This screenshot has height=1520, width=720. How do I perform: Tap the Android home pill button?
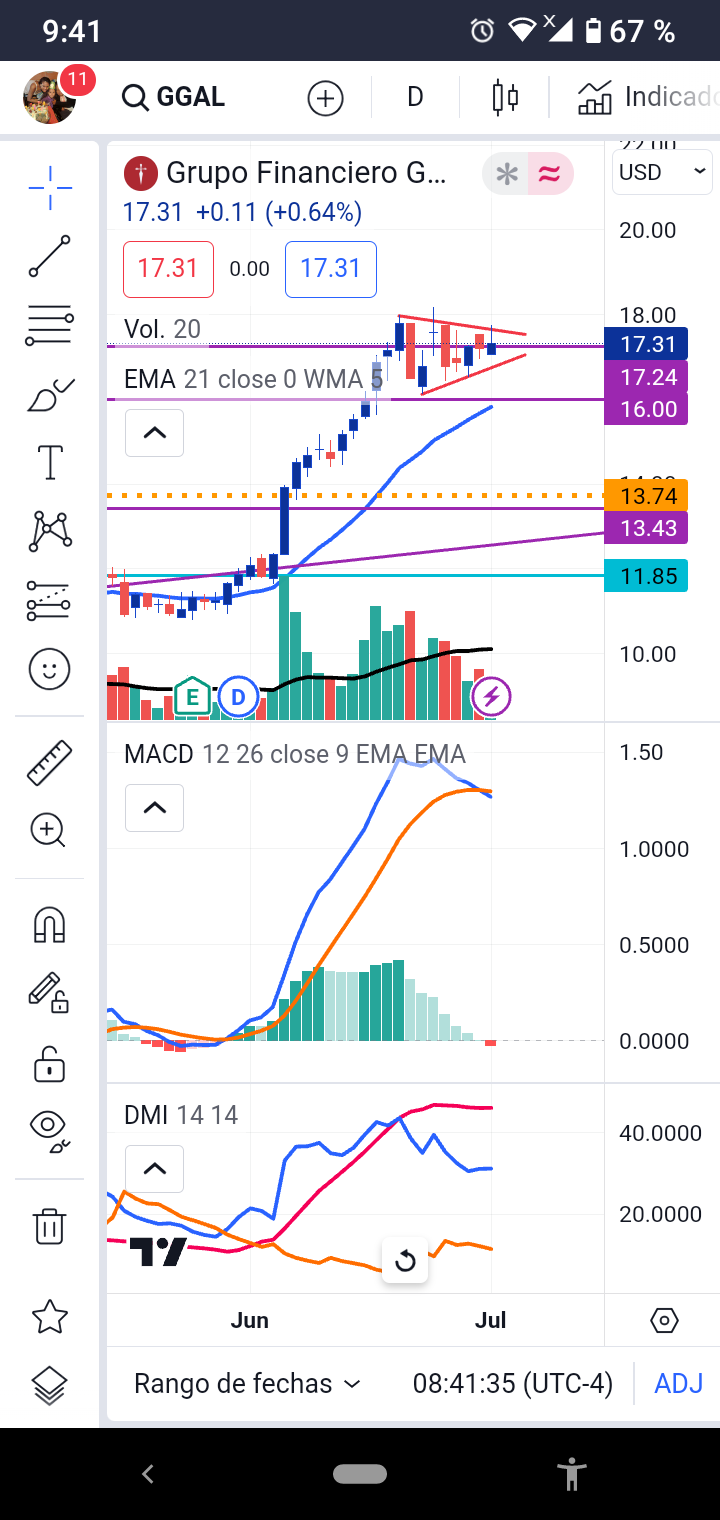pos(360,1474)
